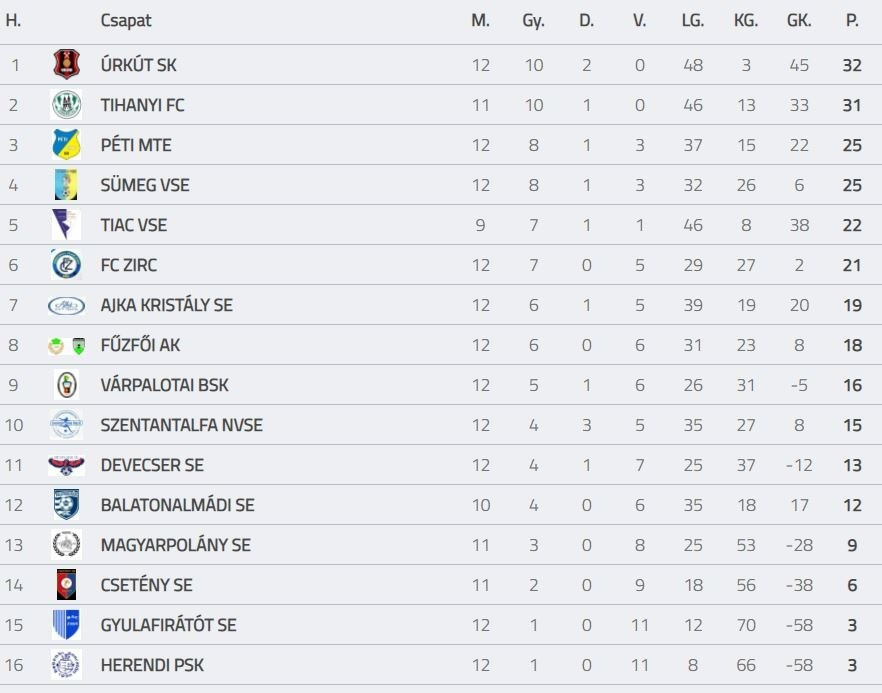Click the Fűzfői AK team name
Screen dimensions: 882x693
point(140,345)
